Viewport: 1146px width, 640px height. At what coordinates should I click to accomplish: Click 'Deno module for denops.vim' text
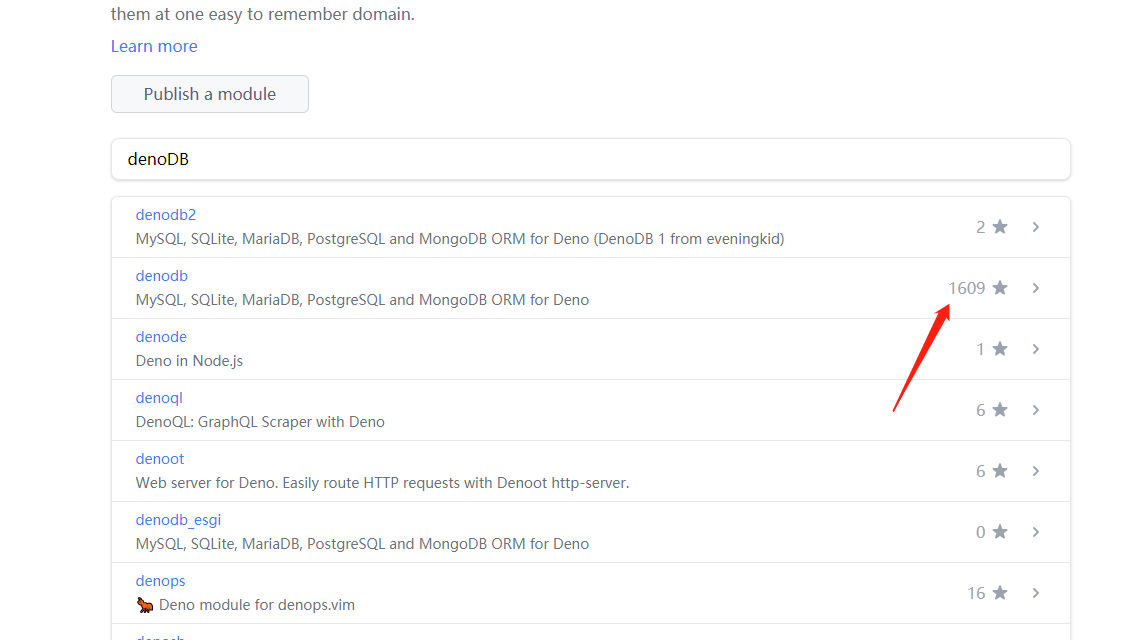257,605
